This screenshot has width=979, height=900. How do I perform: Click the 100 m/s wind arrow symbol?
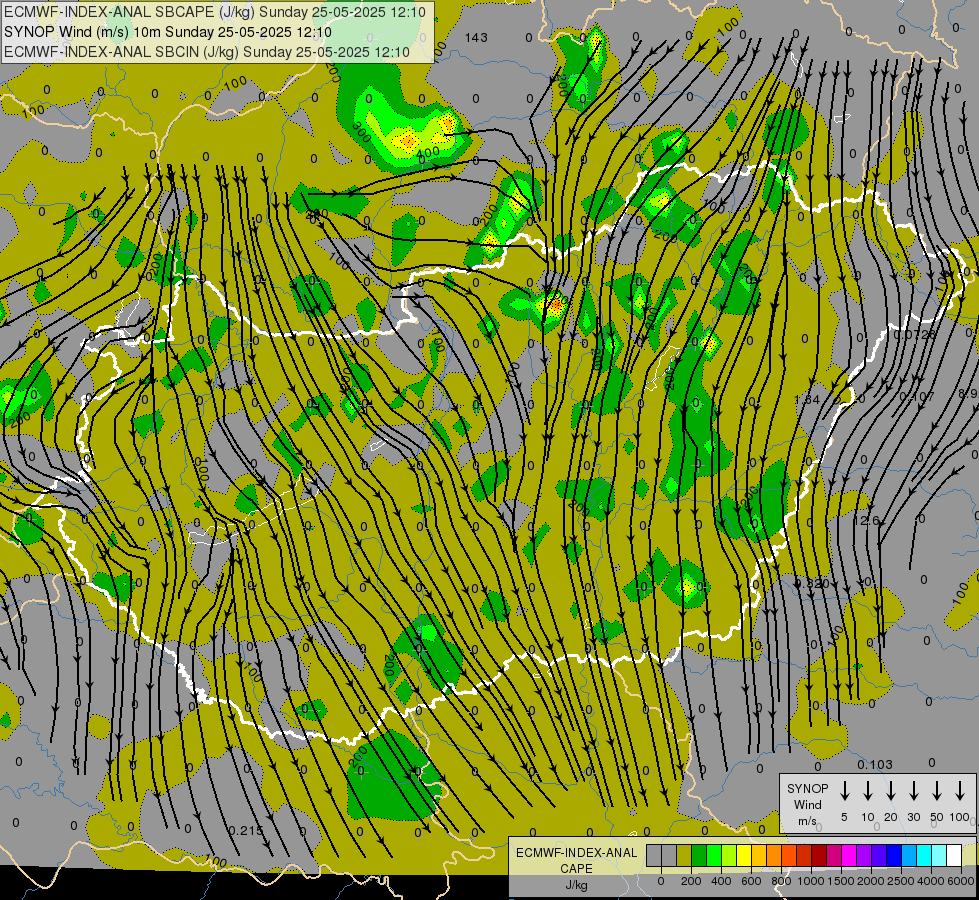point(960,791)
